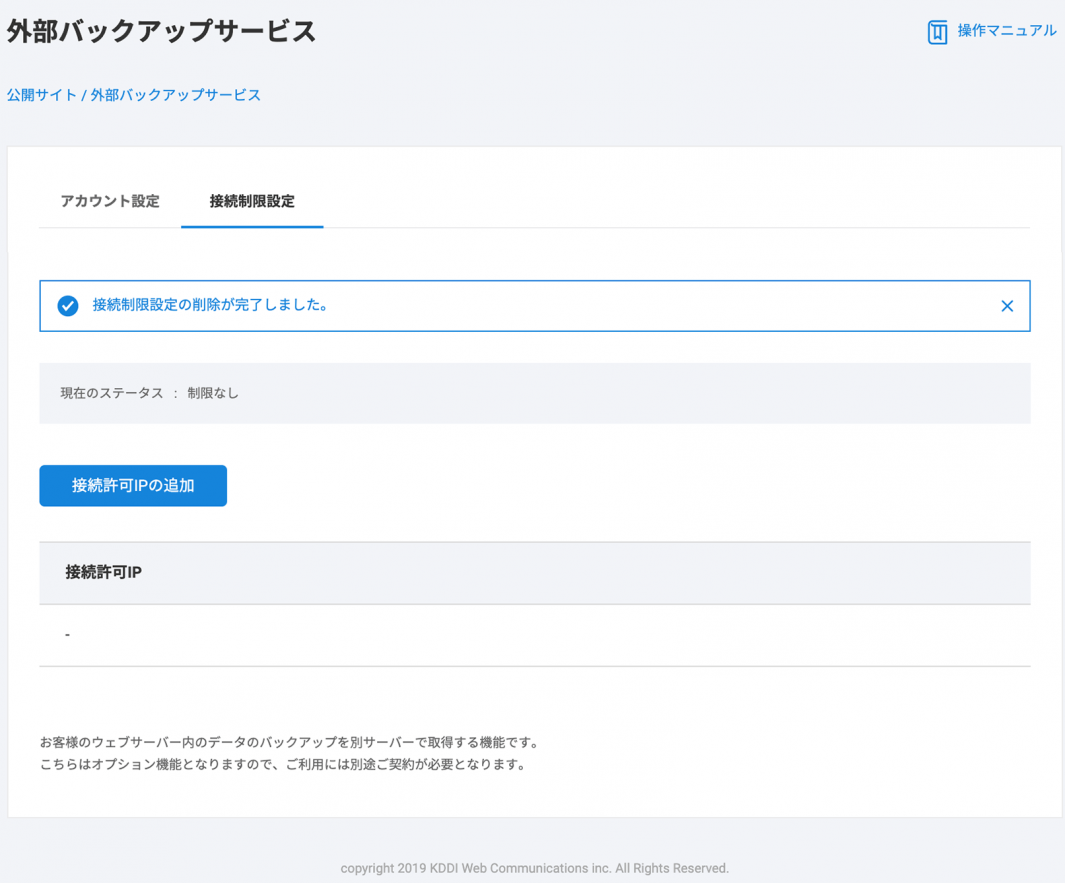Open the 操作マニュアル book icon
This screenshot has height=883, width=1065.
937,32
